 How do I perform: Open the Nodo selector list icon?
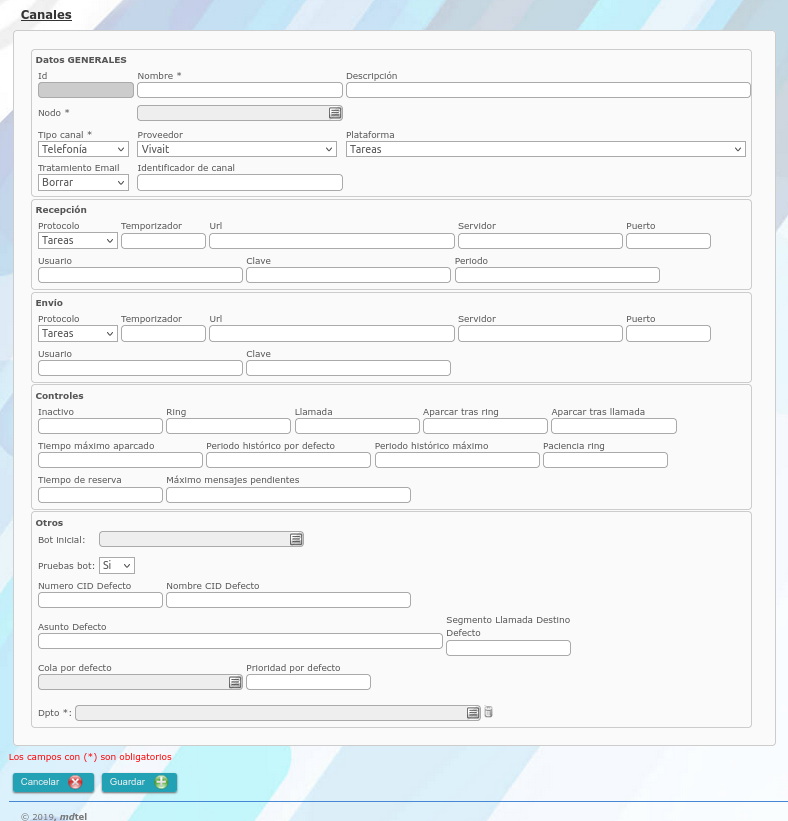335,113
